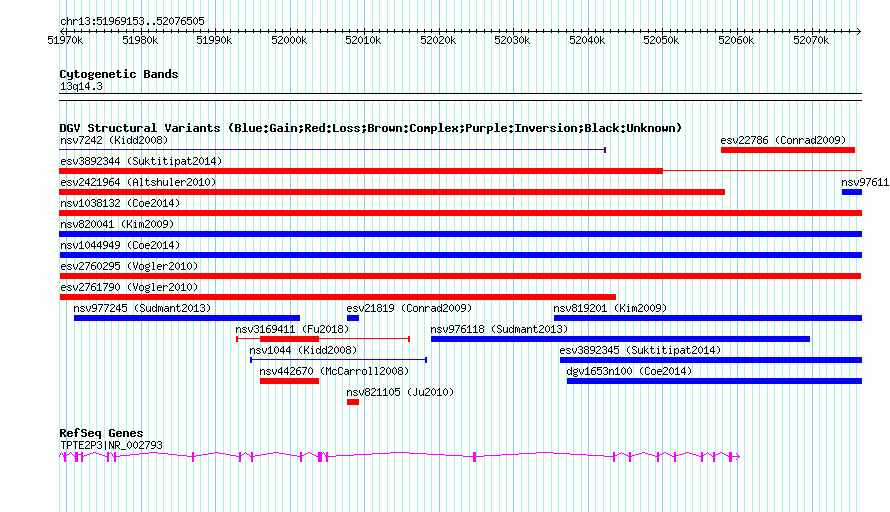Click the esv3892345 (Suktitipat2014) label
The width and height of the screenshot is (890, 512).
tap(640, 350)
